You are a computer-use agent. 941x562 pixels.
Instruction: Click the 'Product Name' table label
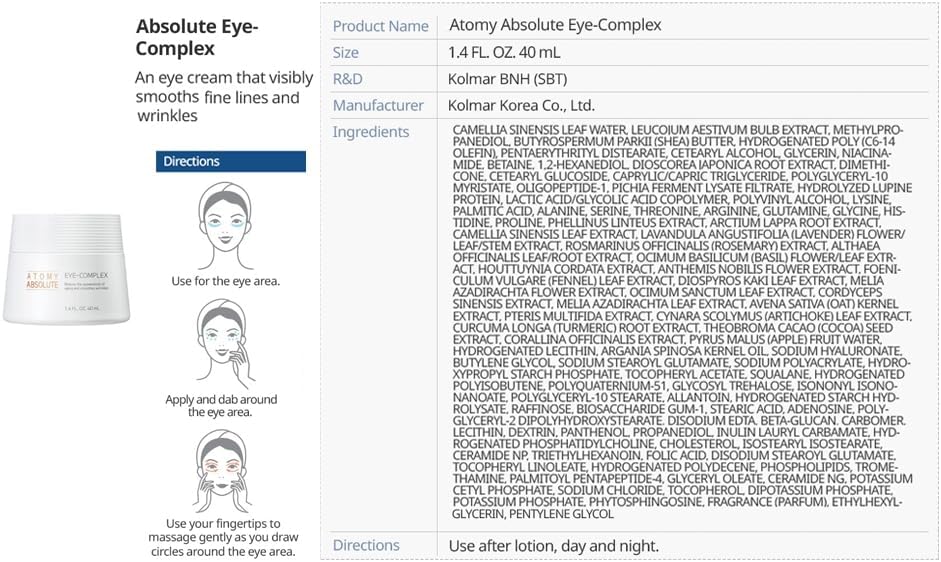coord(380,26)
